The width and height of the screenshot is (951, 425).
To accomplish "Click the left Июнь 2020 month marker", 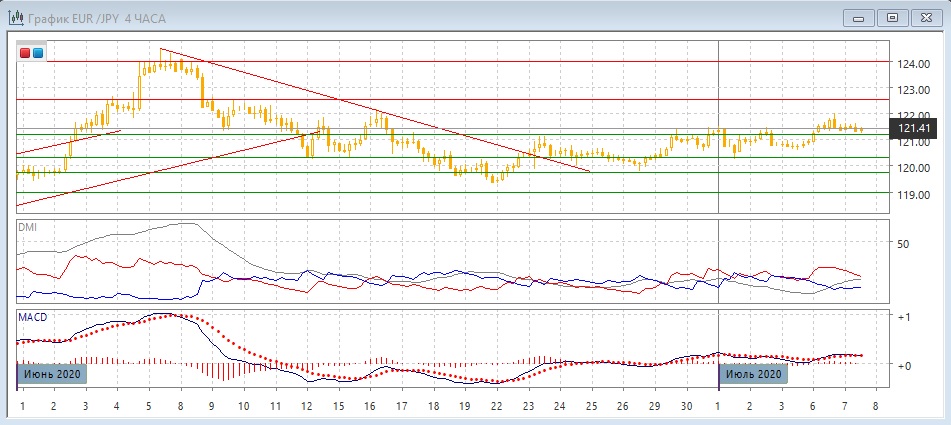I will (52, 374).
